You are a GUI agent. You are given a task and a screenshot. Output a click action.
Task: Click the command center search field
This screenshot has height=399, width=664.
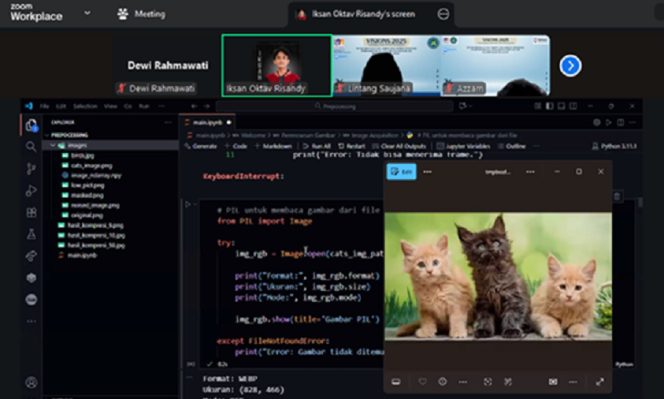click(335, 106)
